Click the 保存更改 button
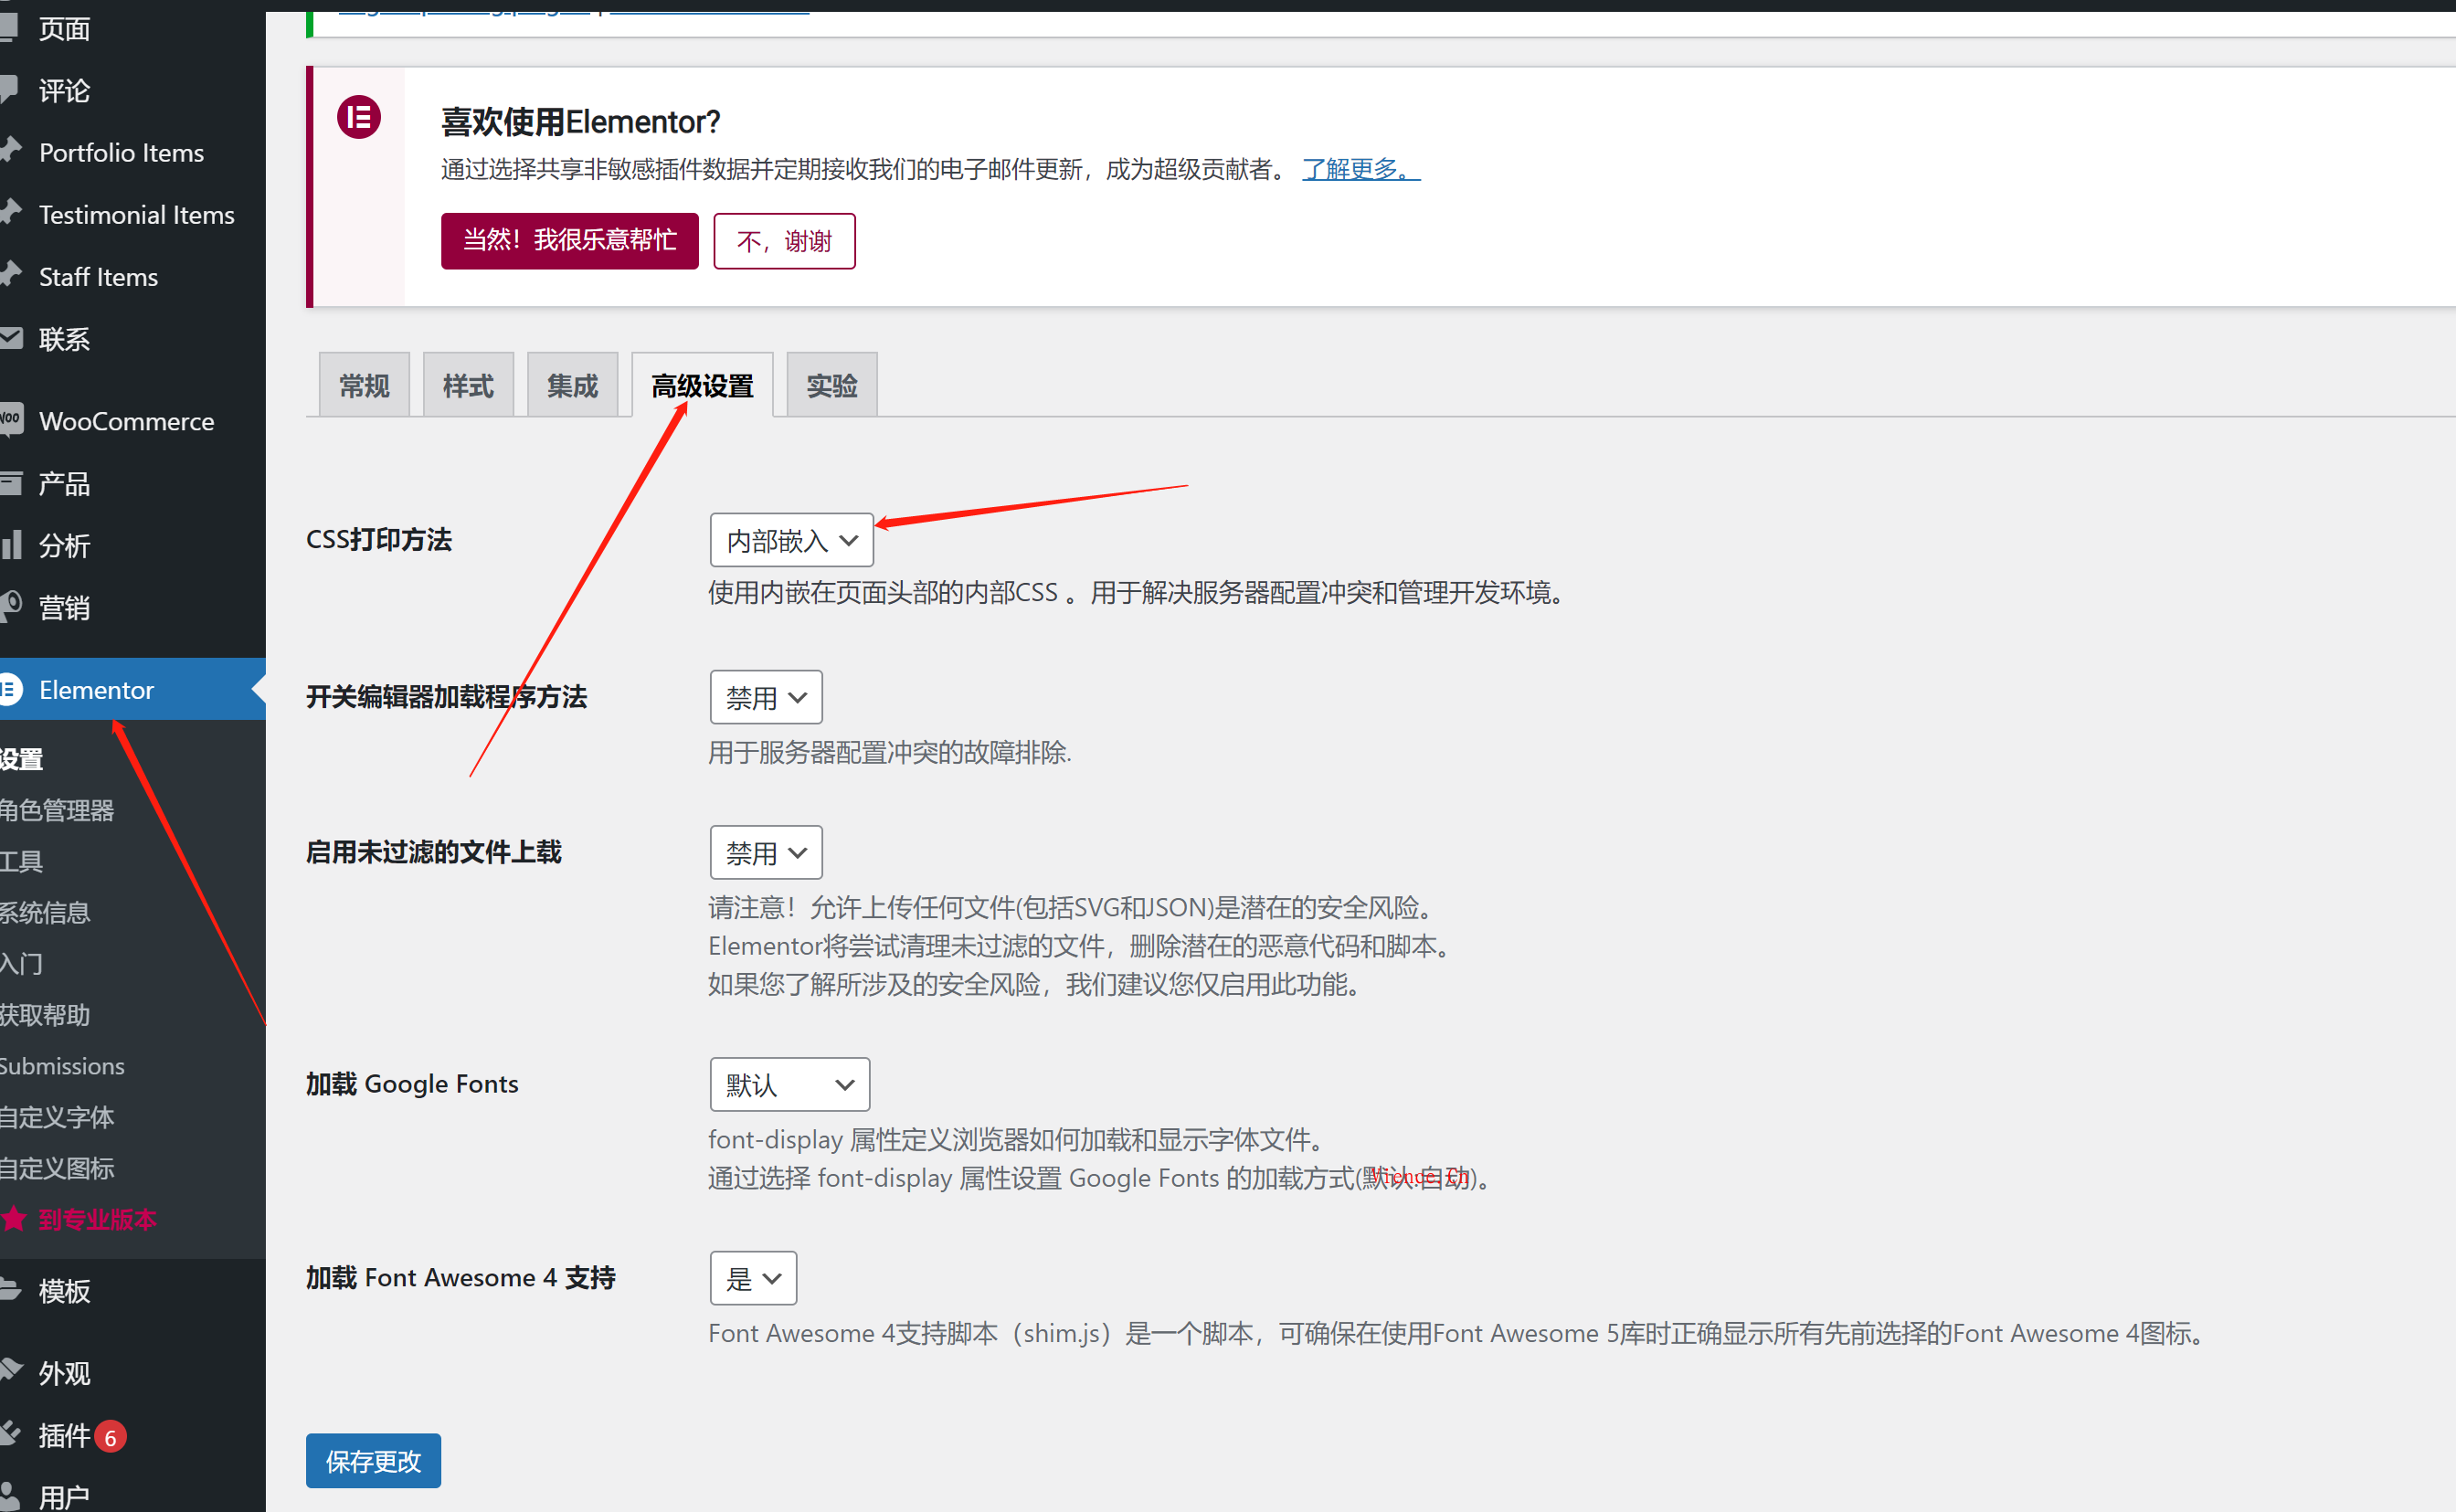 coord(373,1460)
